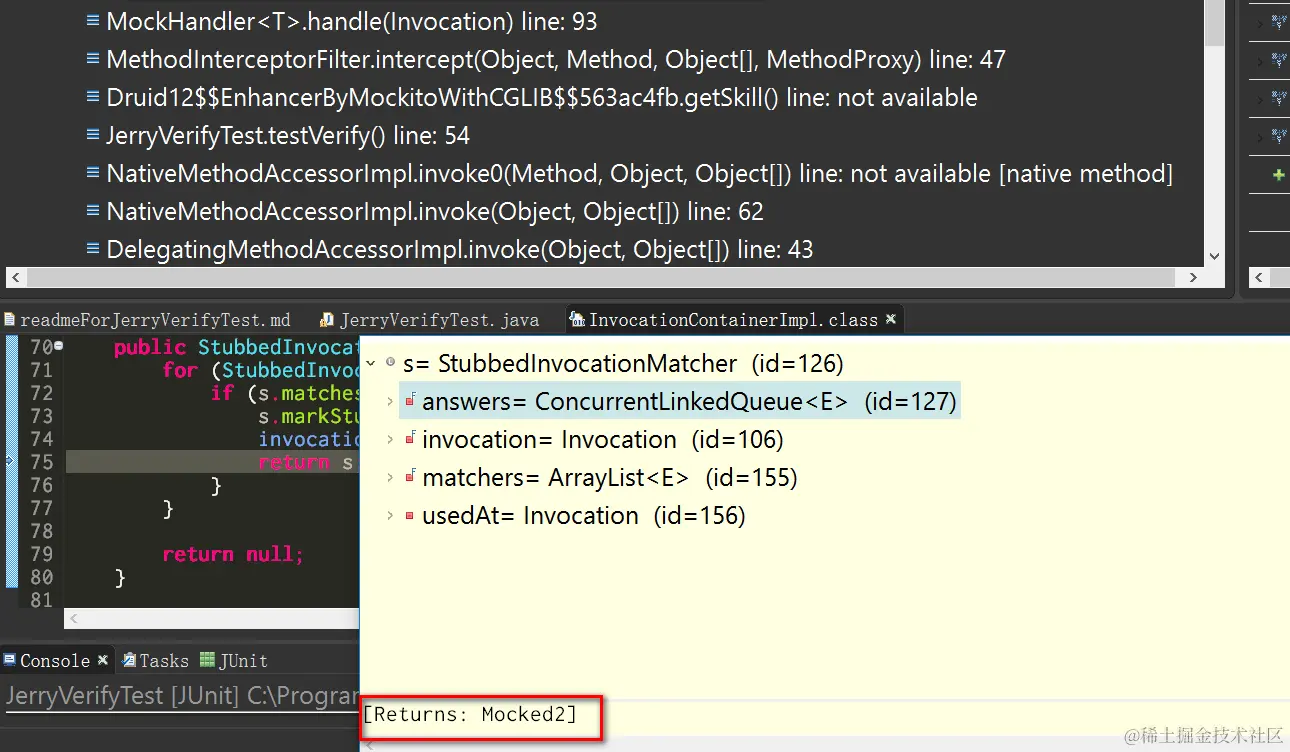Click the green plus add expression icon

[1278, 175]
